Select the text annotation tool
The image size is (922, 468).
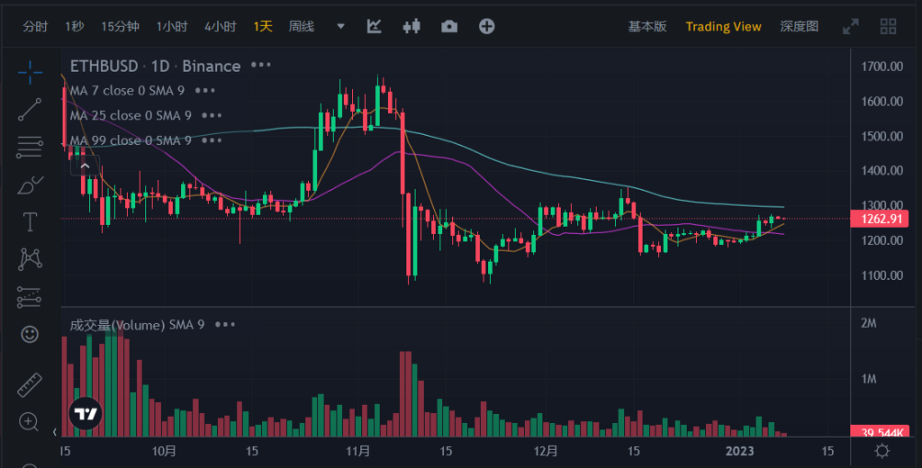30,221
